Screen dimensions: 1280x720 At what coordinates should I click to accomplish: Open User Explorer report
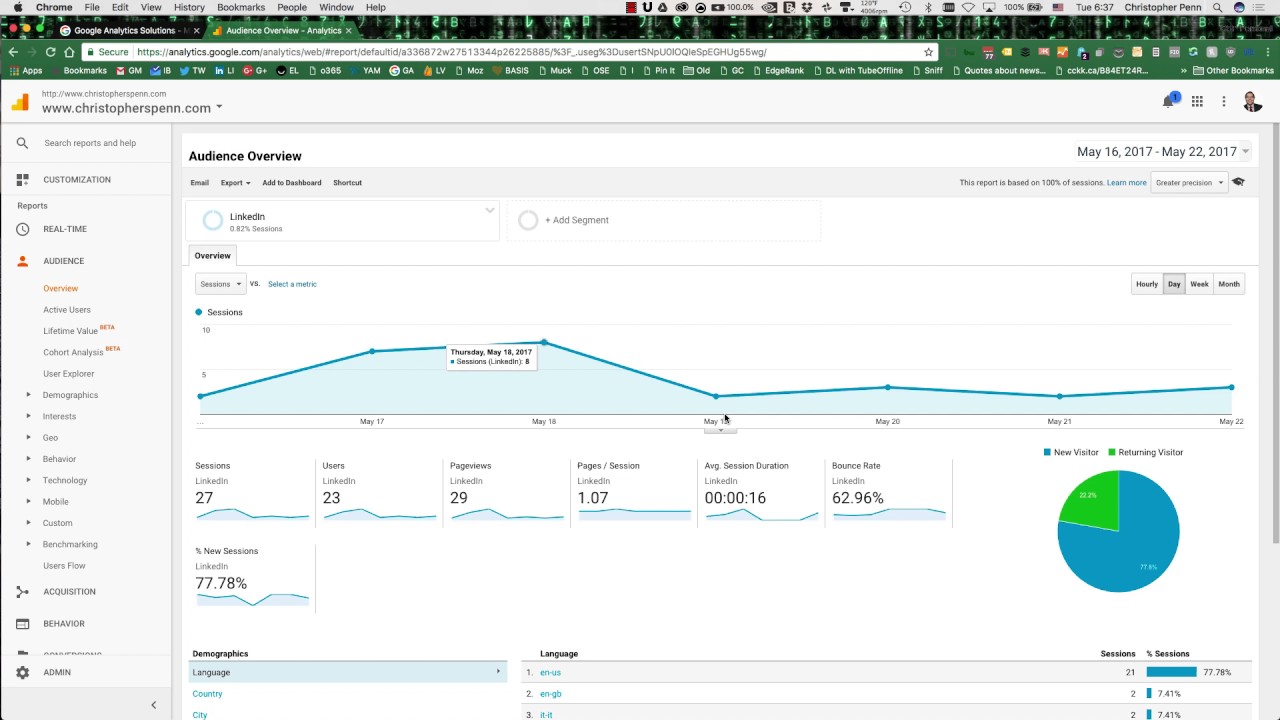pyautogui.click(x=69, y=374)
